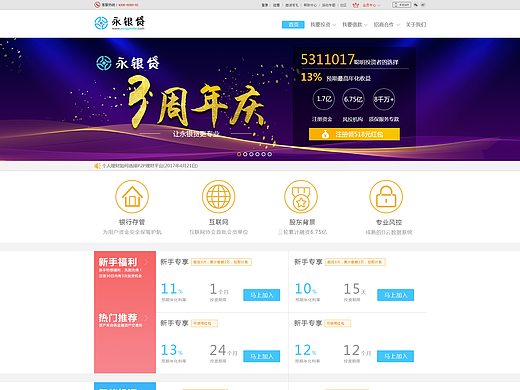Open the mobile app download button
520x390 pixels.
tap(401, 5)
